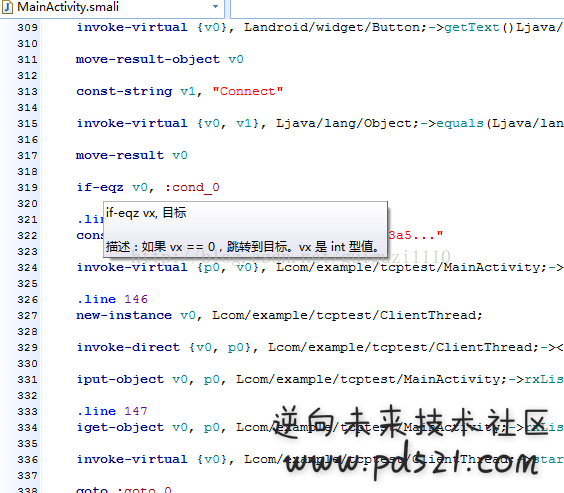The height and width of the screenshot is (493, 564).
Task: Click ClientThread class name on line 327
Action: pos(428,315)
